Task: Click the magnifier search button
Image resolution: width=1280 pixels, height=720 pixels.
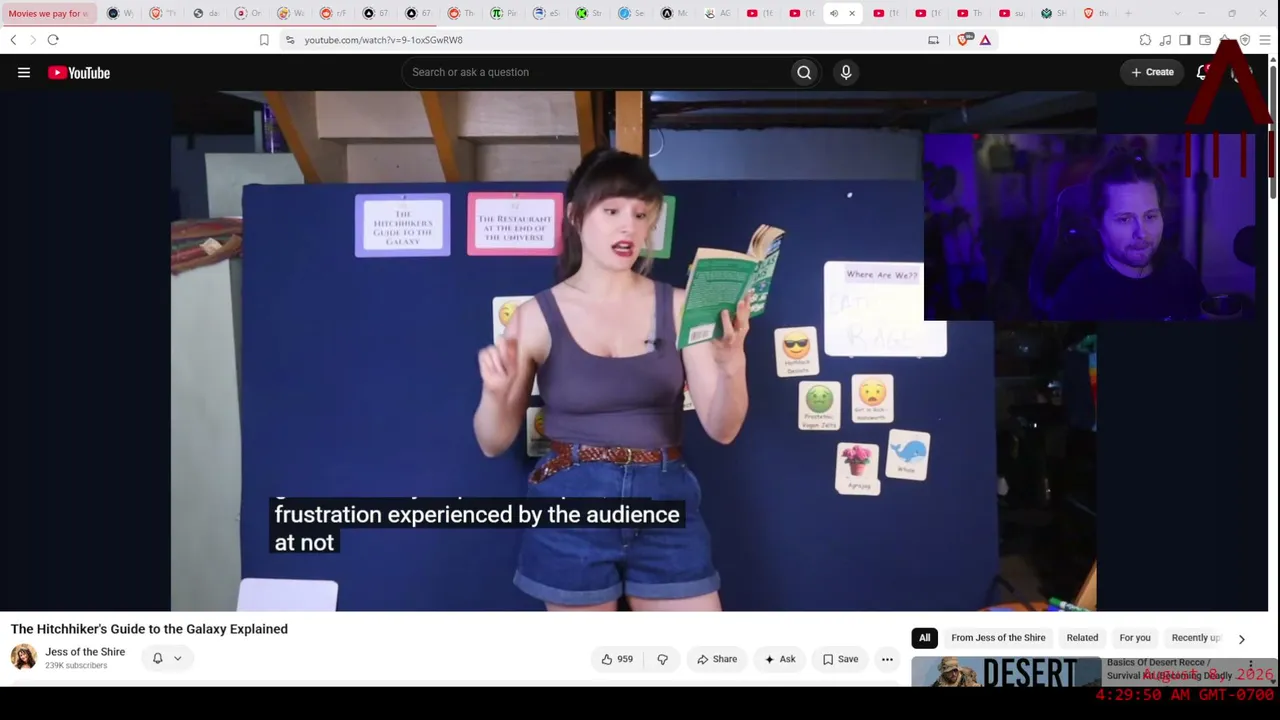Action: click(x=804, y=72)
